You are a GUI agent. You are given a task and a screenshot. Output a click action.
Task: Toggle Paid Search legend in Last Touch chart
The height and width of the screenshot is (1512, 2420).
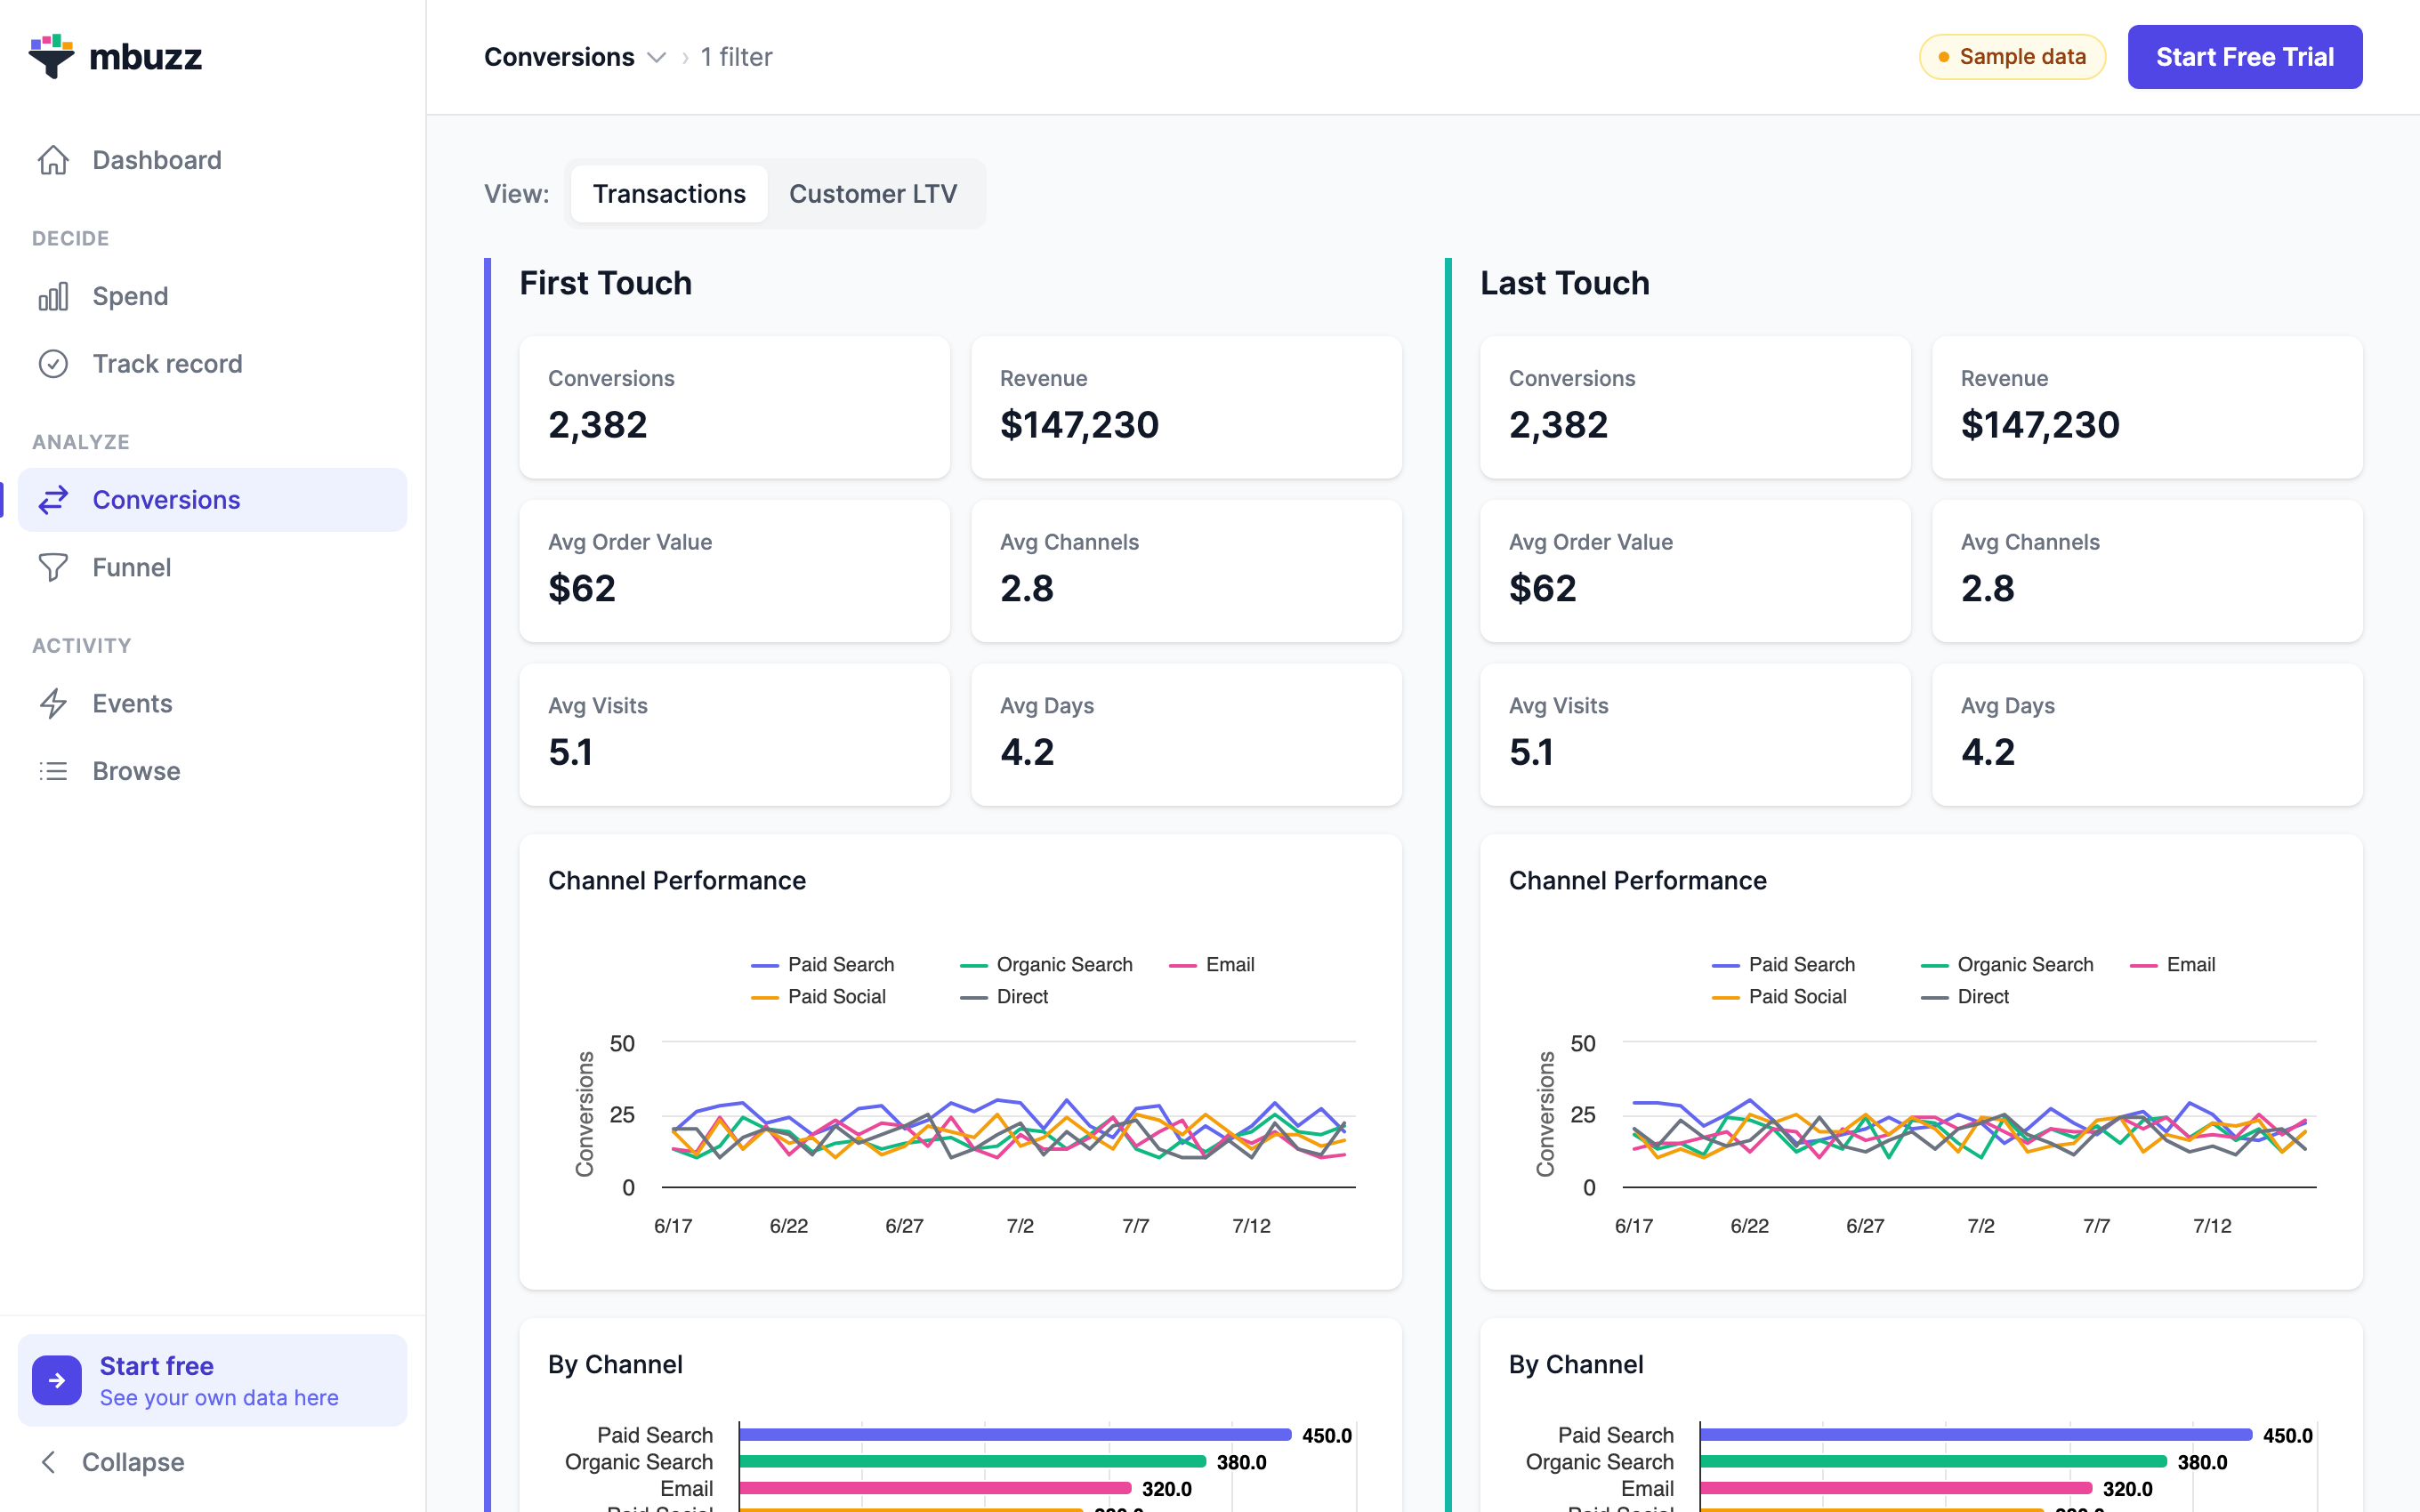tap(1783, 965)
